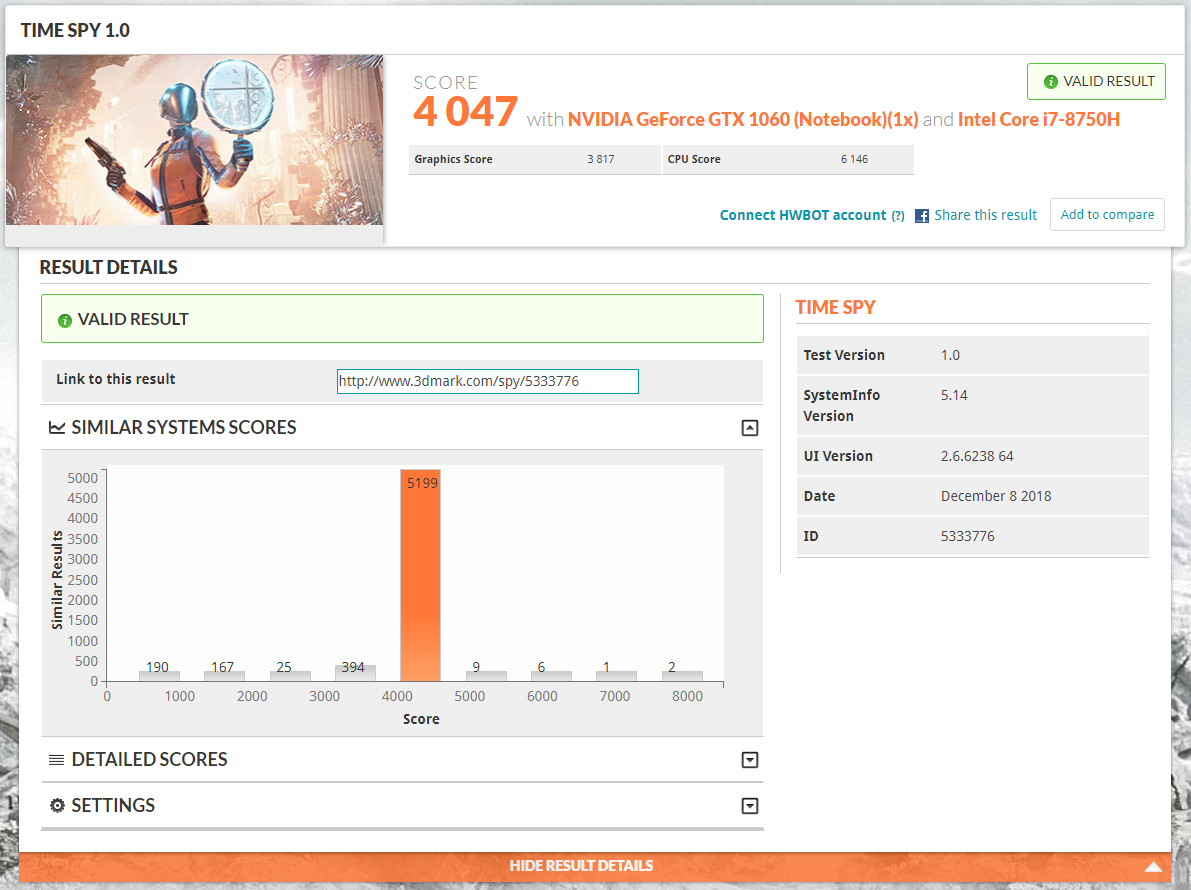Click the Test Version value 1.0

click(950, 355)
